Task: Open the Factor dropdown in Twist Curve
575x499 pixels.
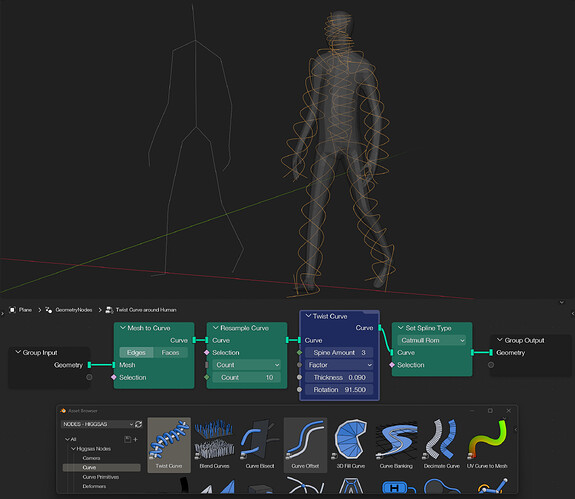Action: [x=340, y=365]
